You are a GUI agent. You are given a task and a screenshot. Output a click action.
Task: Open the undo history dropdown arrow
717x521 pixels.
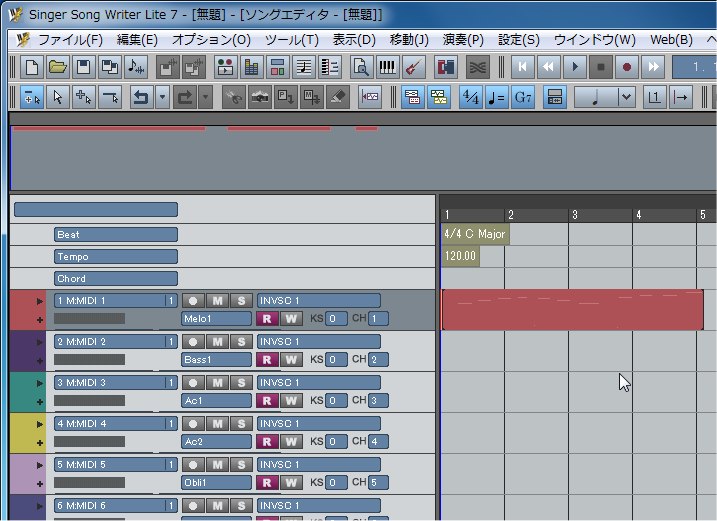coord(162,97)
